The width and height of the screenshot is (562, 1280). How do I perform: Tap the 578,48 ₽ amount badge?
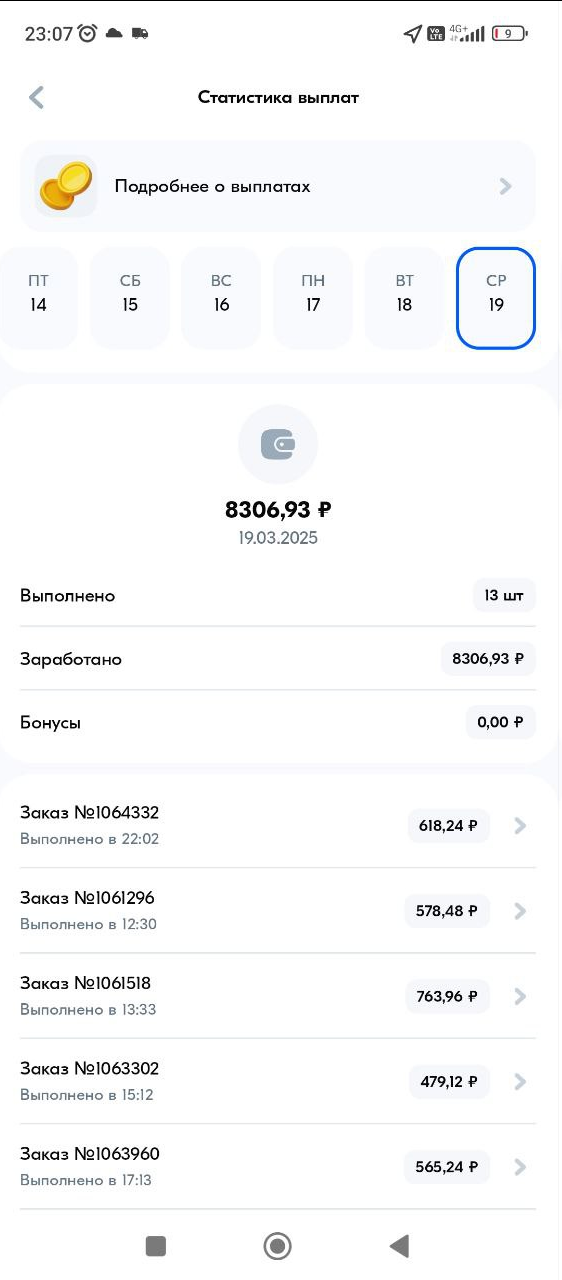447,911
